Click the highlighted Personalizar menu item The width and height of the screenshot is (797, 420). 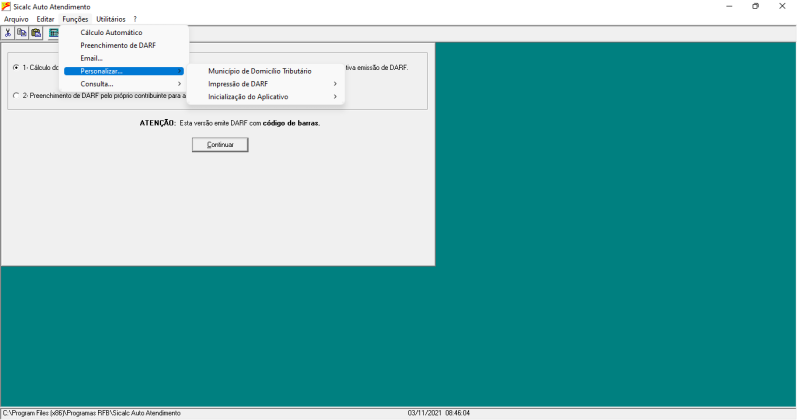pyautogui.click(x=124, y=71)
